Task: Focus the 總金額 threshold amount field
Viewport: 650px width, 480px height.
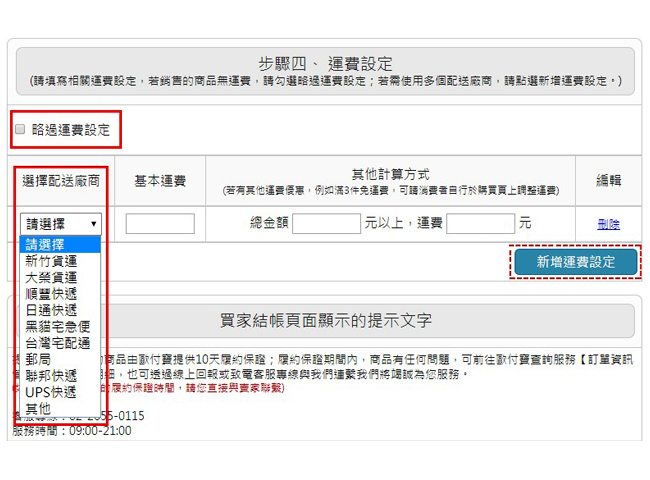Action: pos(326,224)
